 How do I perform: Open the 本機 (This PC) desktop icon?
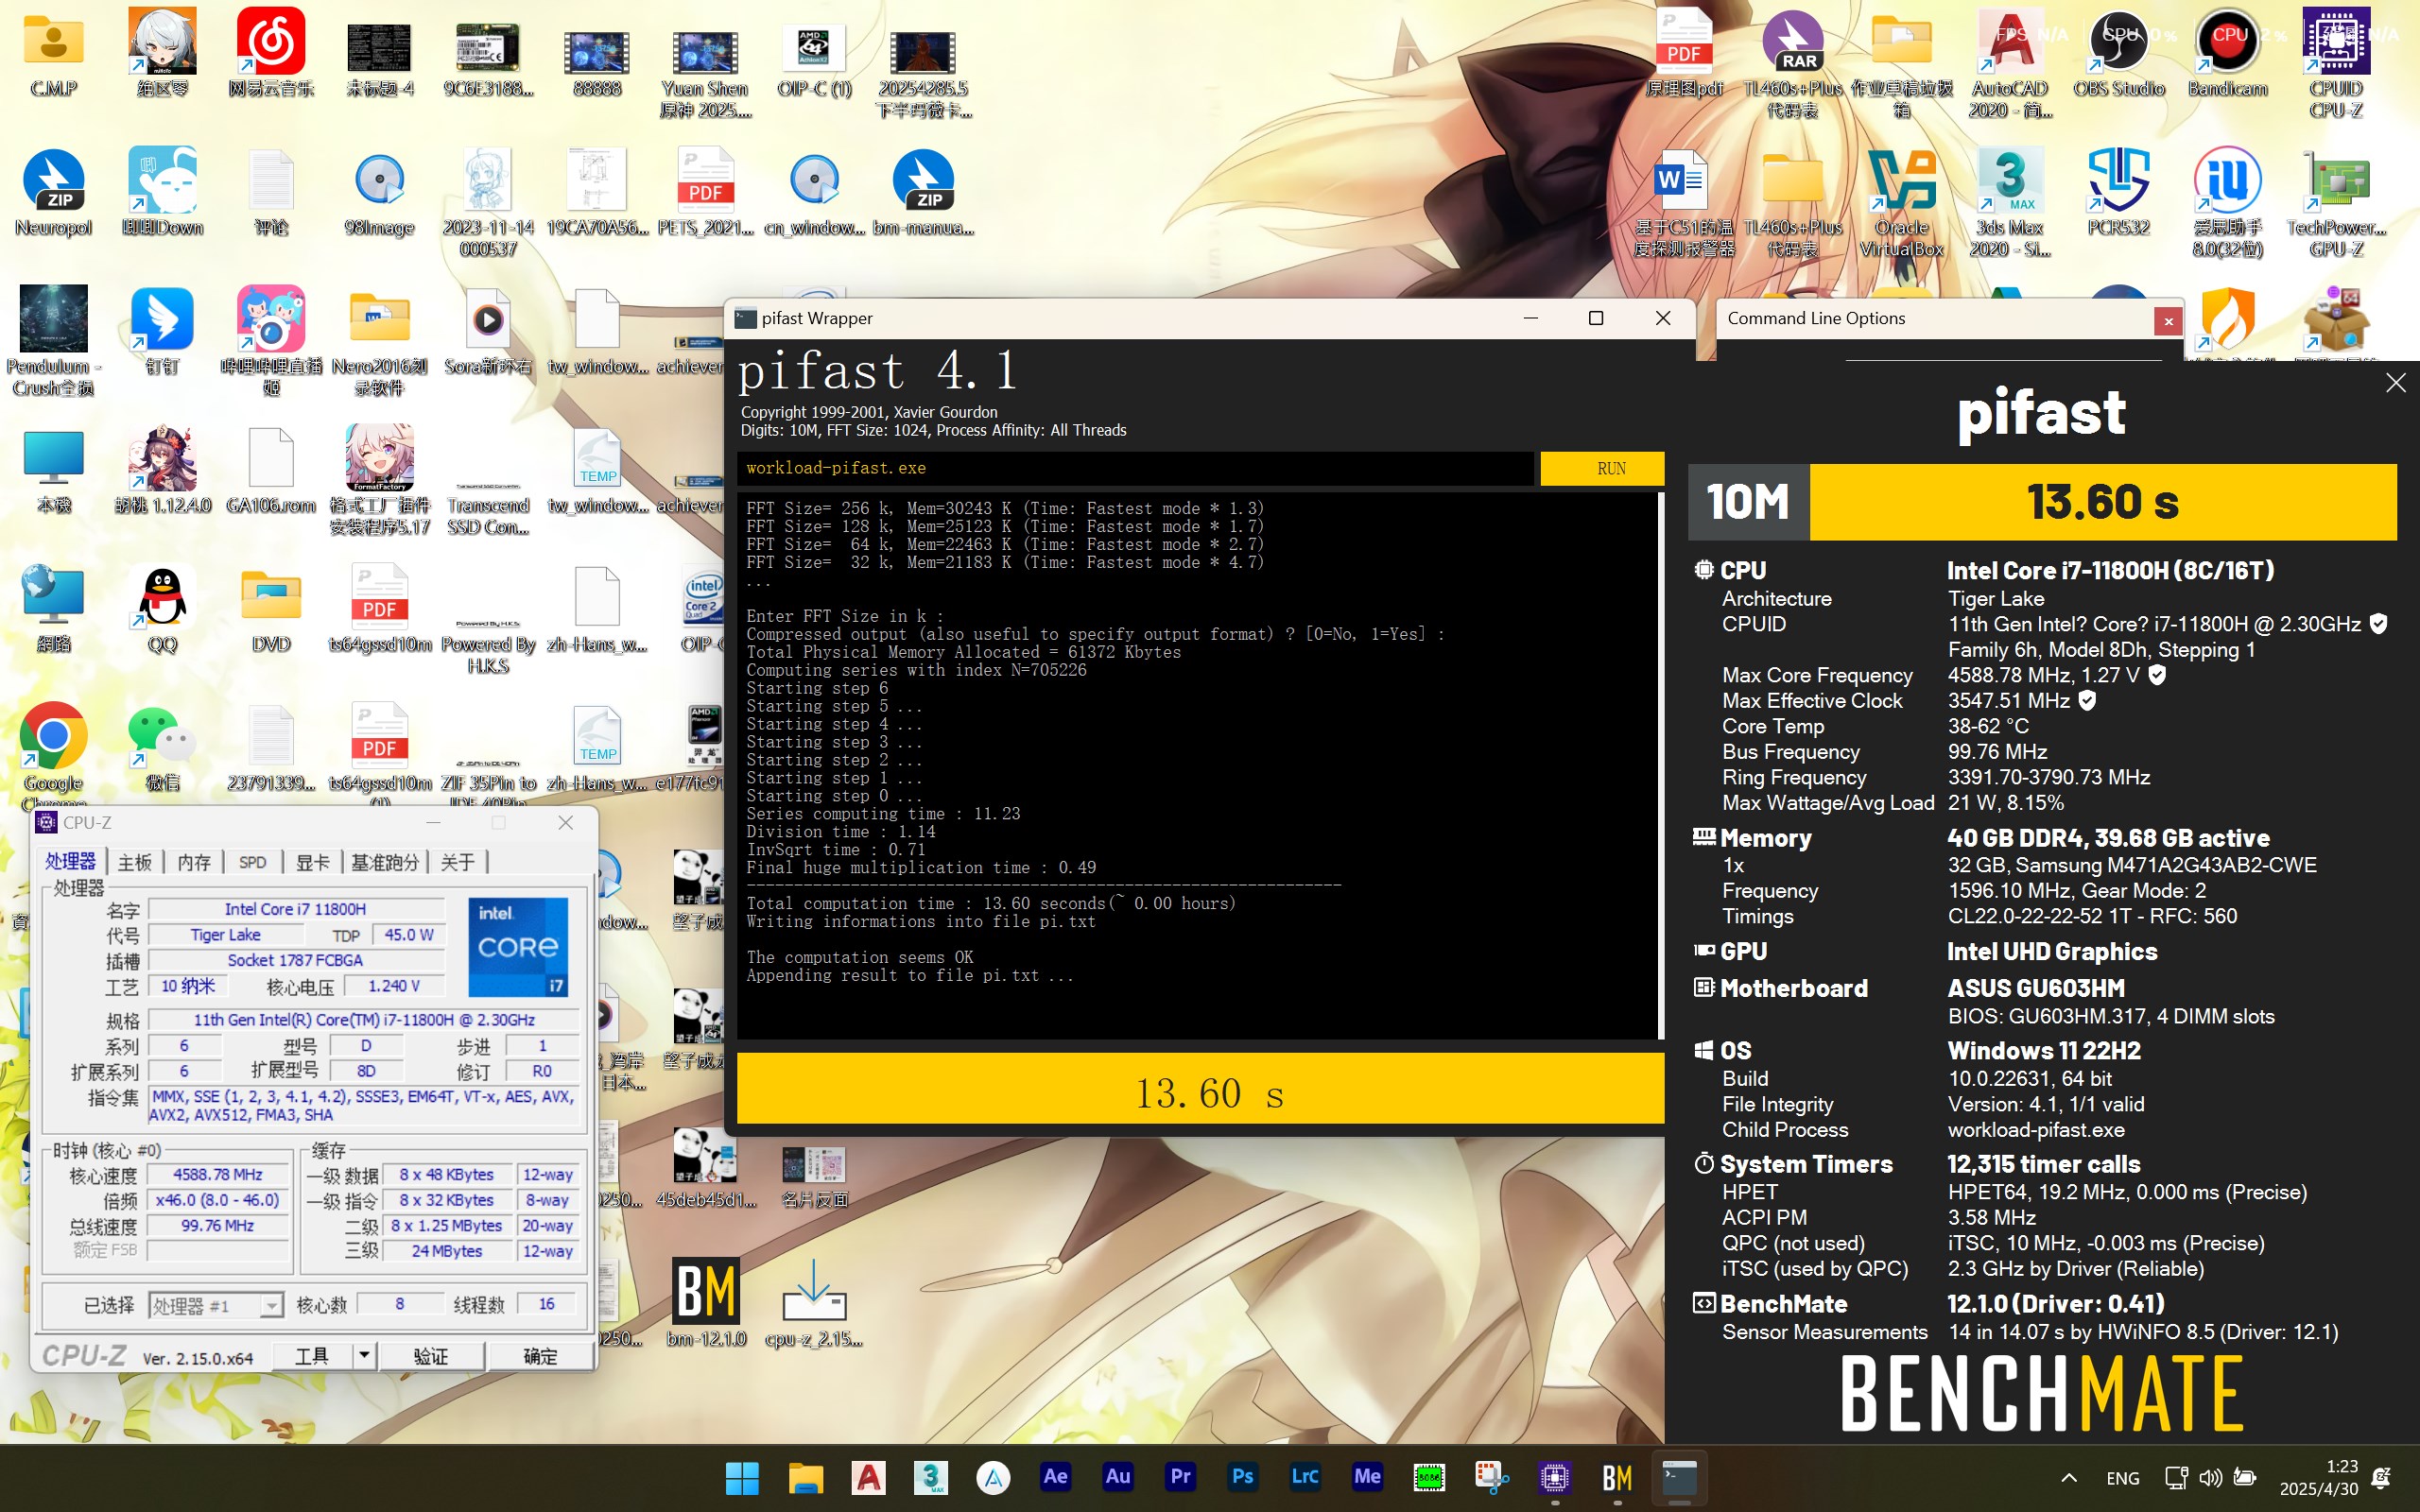[53, 470]
